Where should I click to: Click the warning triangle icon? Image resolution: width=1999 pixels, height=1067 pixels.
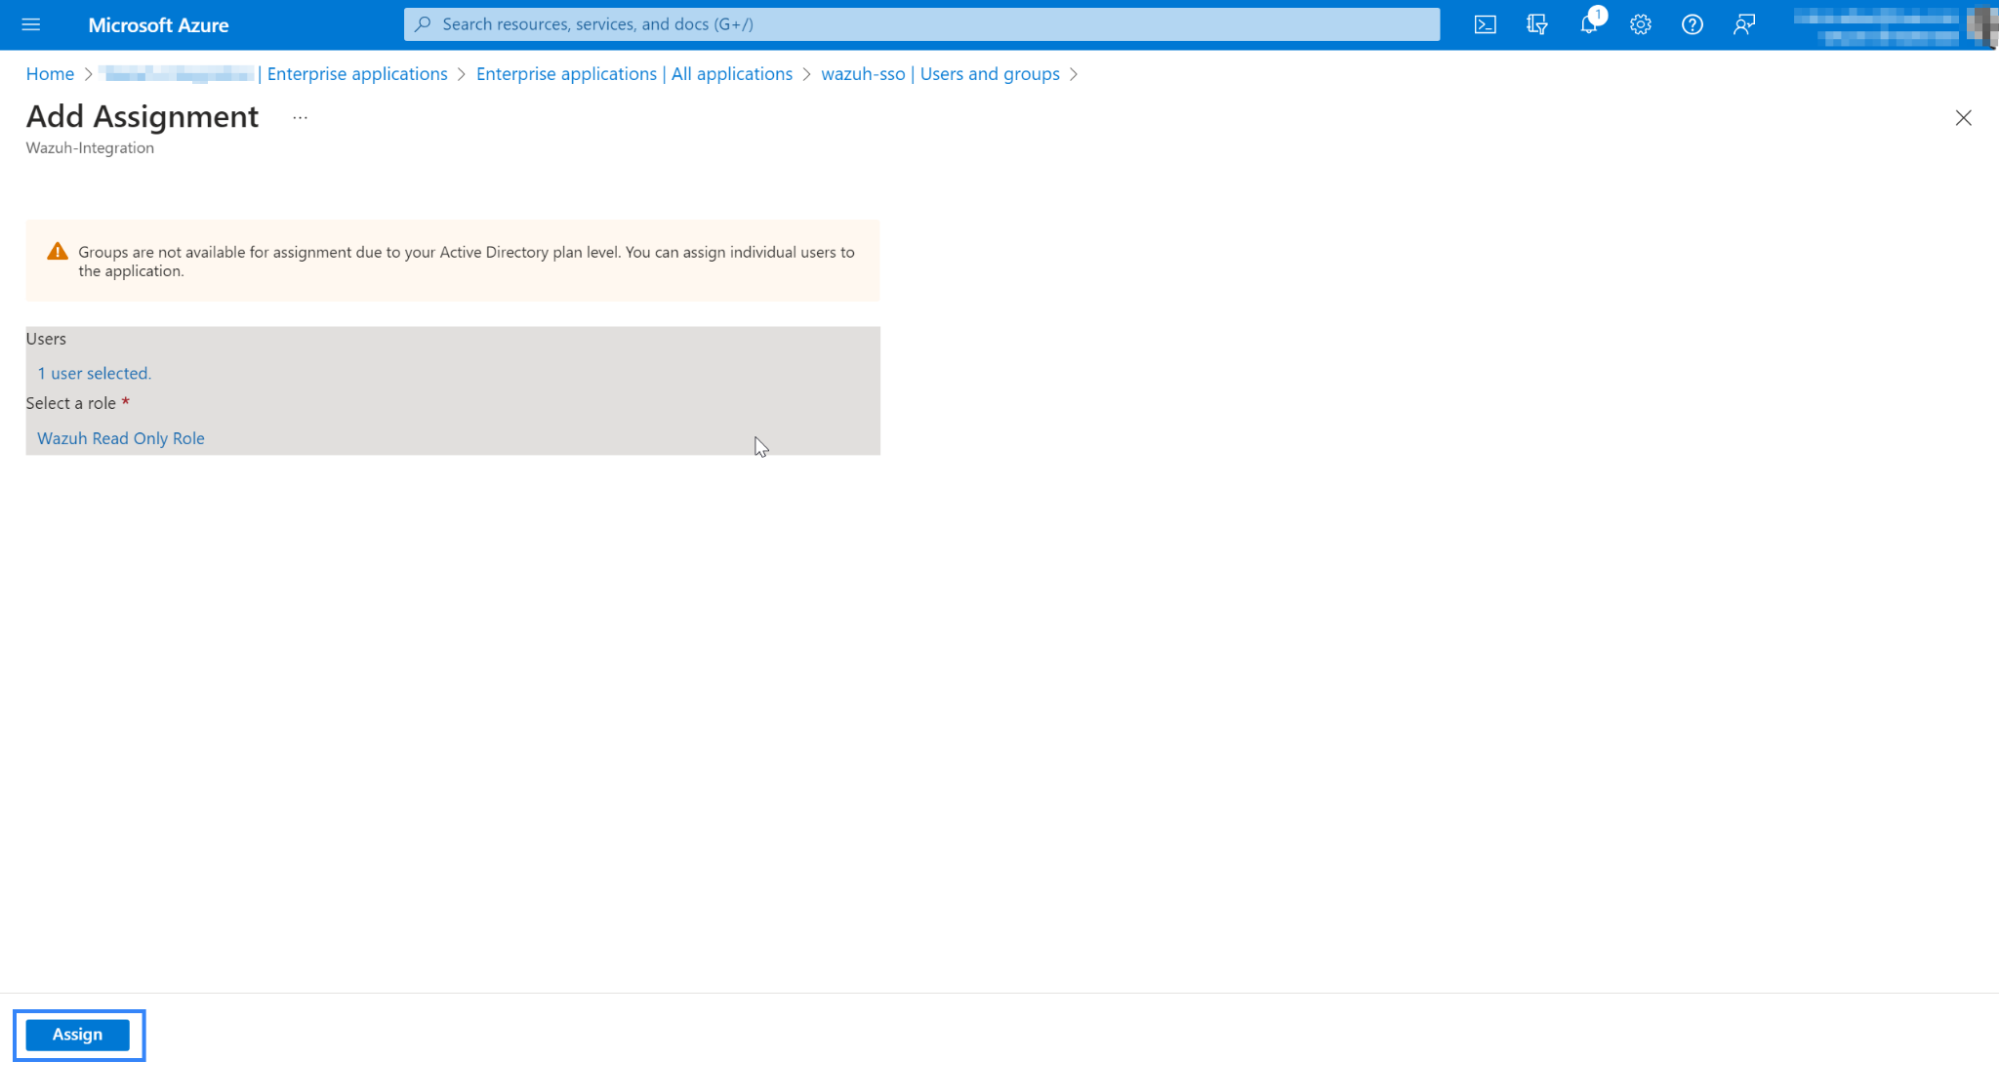tap(57, 252)
